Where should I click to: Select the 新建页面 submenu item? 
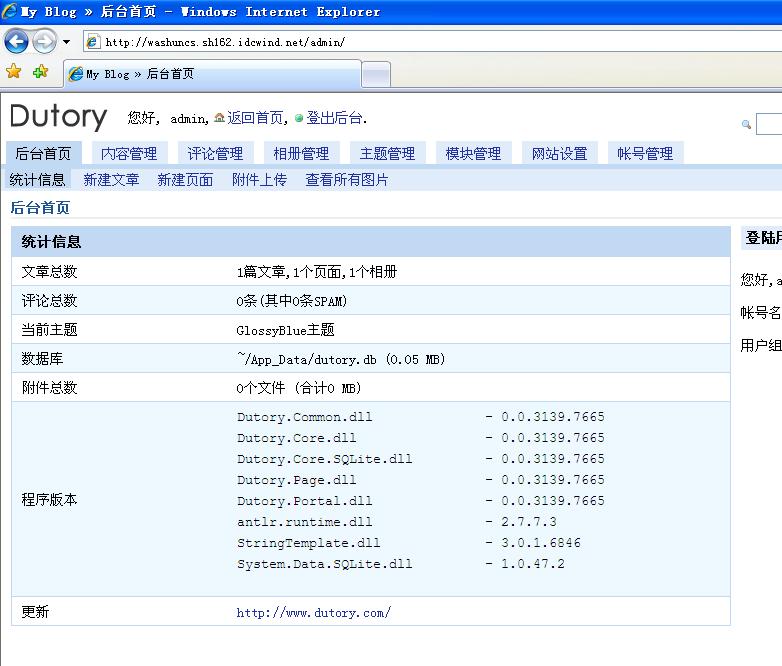[x=185, y=180]
